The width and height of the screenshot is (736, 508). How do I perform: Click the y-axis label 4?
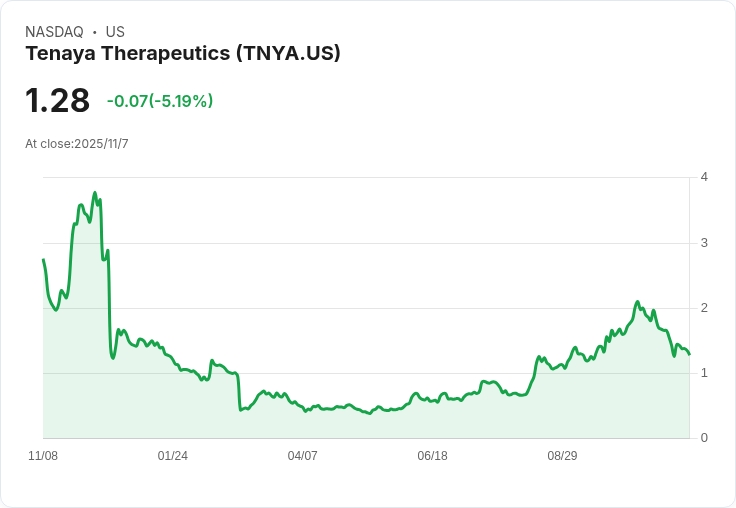704,177
